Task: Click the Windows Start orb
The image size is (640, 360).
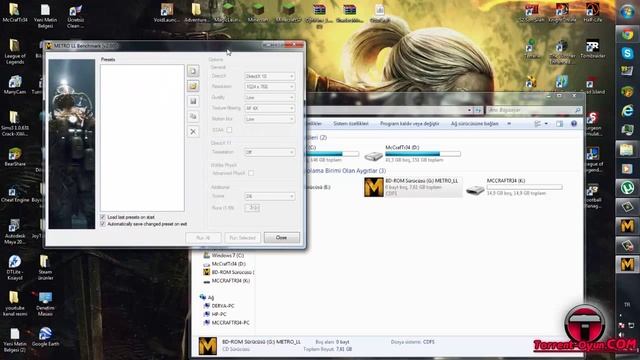Action: 627,12
